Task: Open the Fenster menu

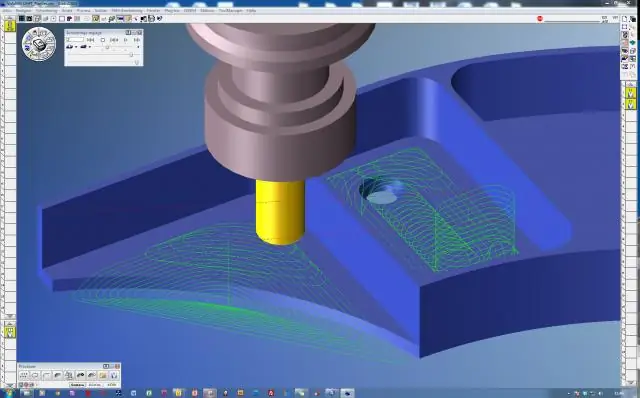Action: [x=153, y=11]
